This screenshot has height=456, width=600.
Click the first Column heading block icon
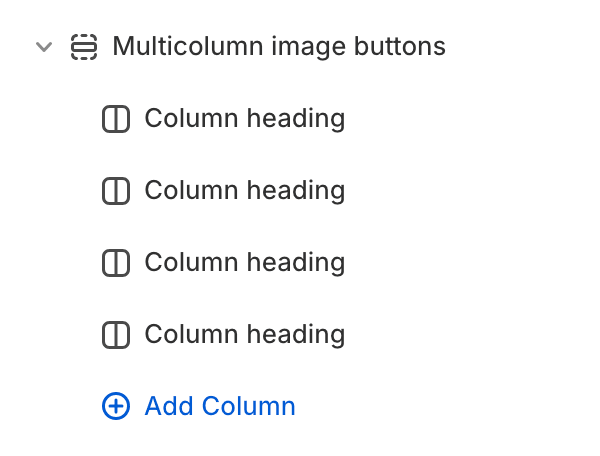[116, 119]
